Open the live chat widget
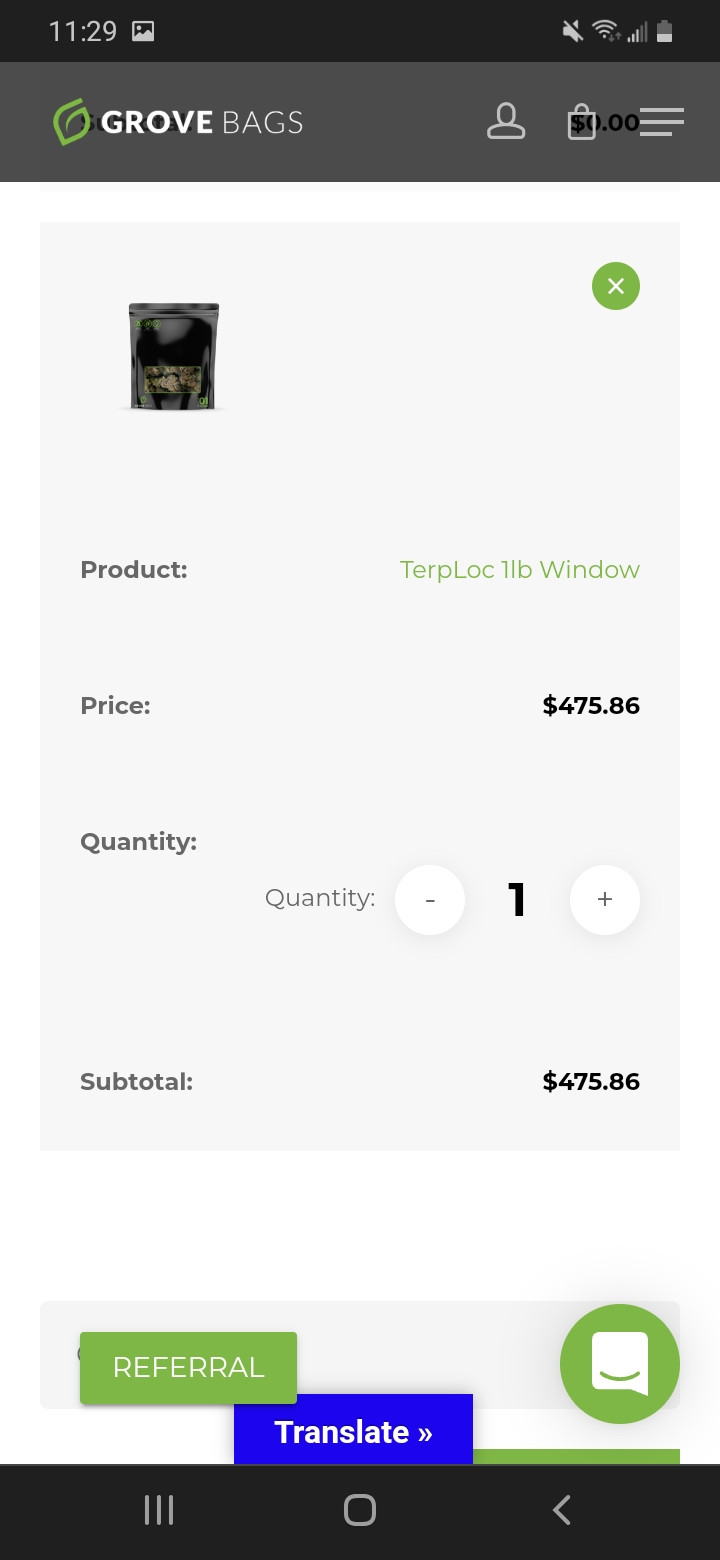Viewport: 720px width, 1560px height. coord(620,1364)
